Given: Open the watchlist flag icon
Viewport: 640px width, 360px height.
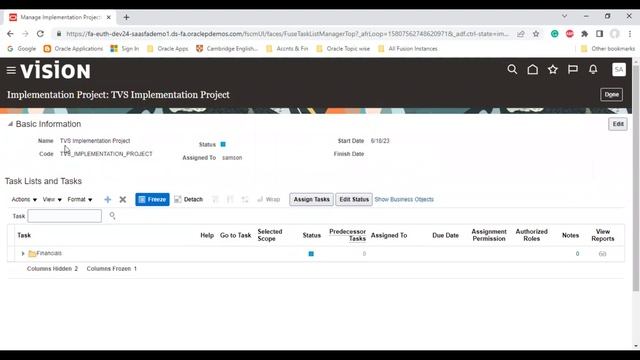Looking at the screenshot, I should pos(573,69).
